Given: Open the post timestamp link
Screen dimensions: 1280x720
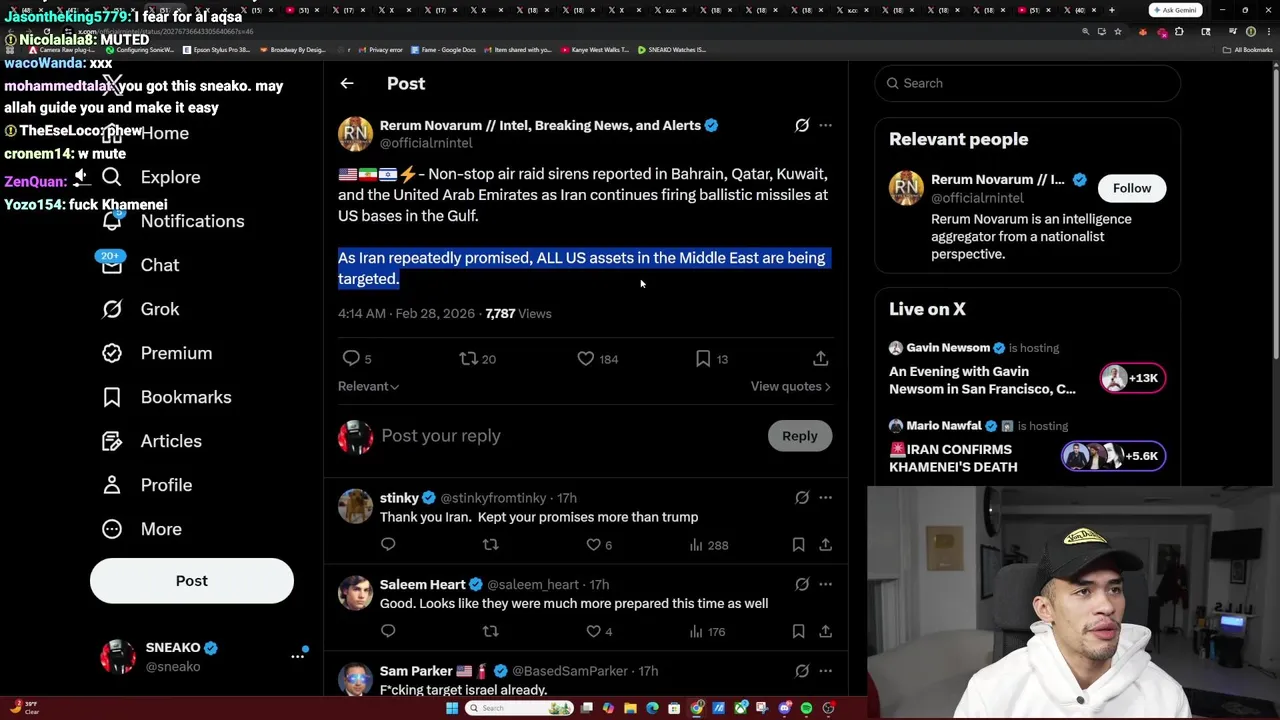Looking at the screenshot, I should (406, 313).
